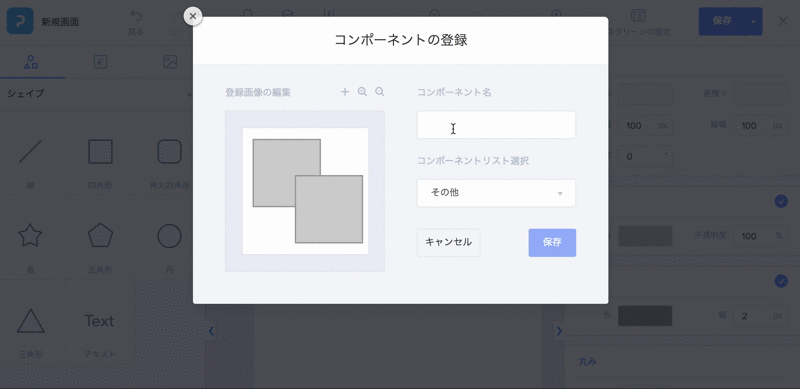Toggle the border section blue checkmark
The width and height of the screenshot is (800, 389).
pyautogui.click(x=781, y=281)
